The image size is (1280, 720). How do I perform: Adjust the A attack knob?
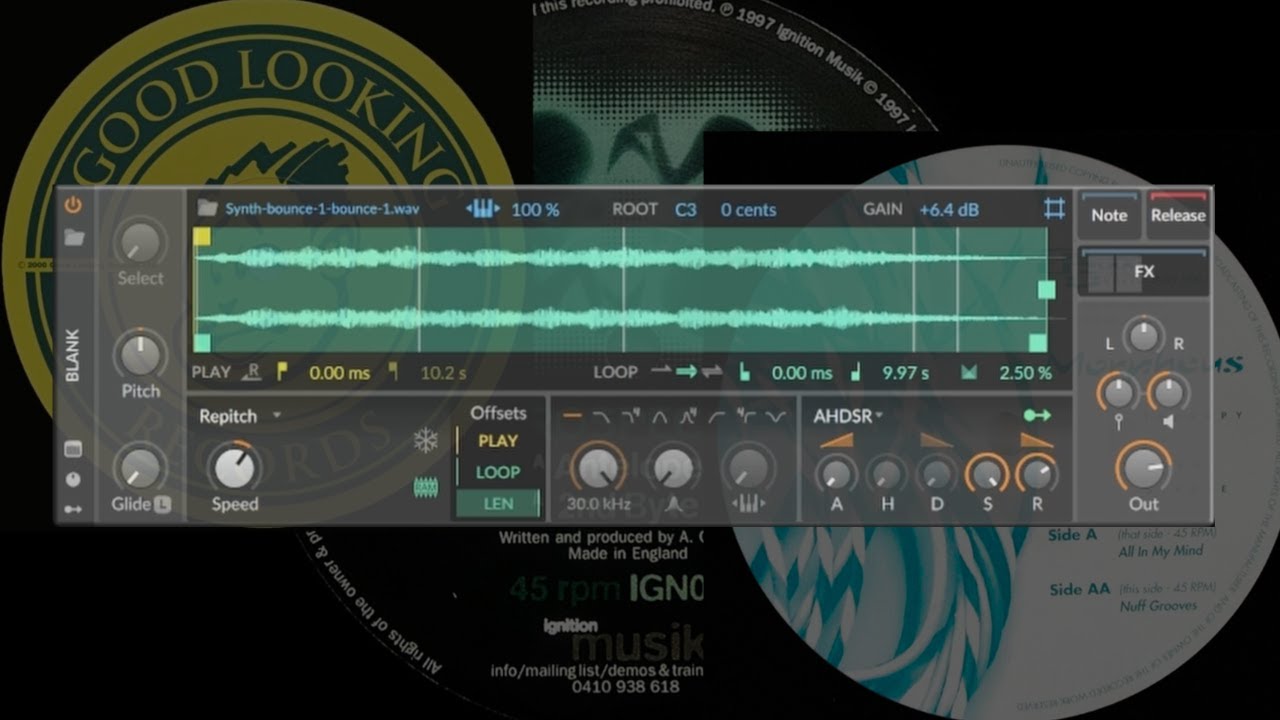[x=837, y=473]
